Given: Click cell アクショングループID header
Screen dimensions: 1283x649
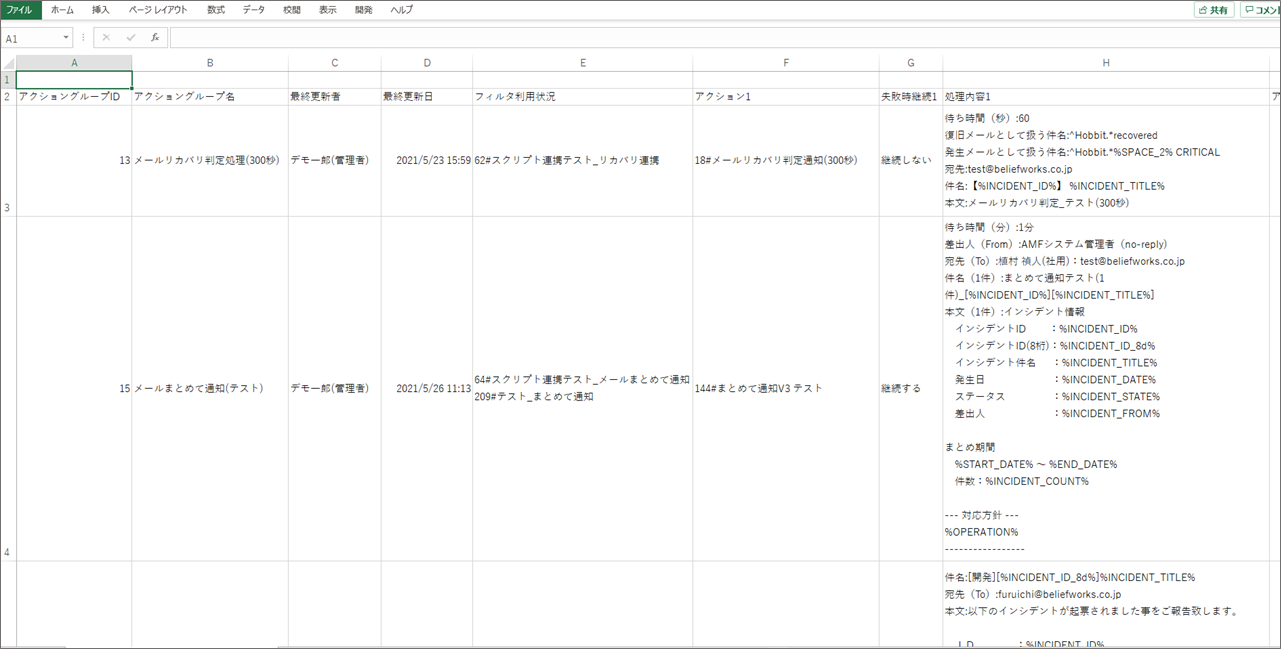Looking at the screenshot, I should (74, 97).
